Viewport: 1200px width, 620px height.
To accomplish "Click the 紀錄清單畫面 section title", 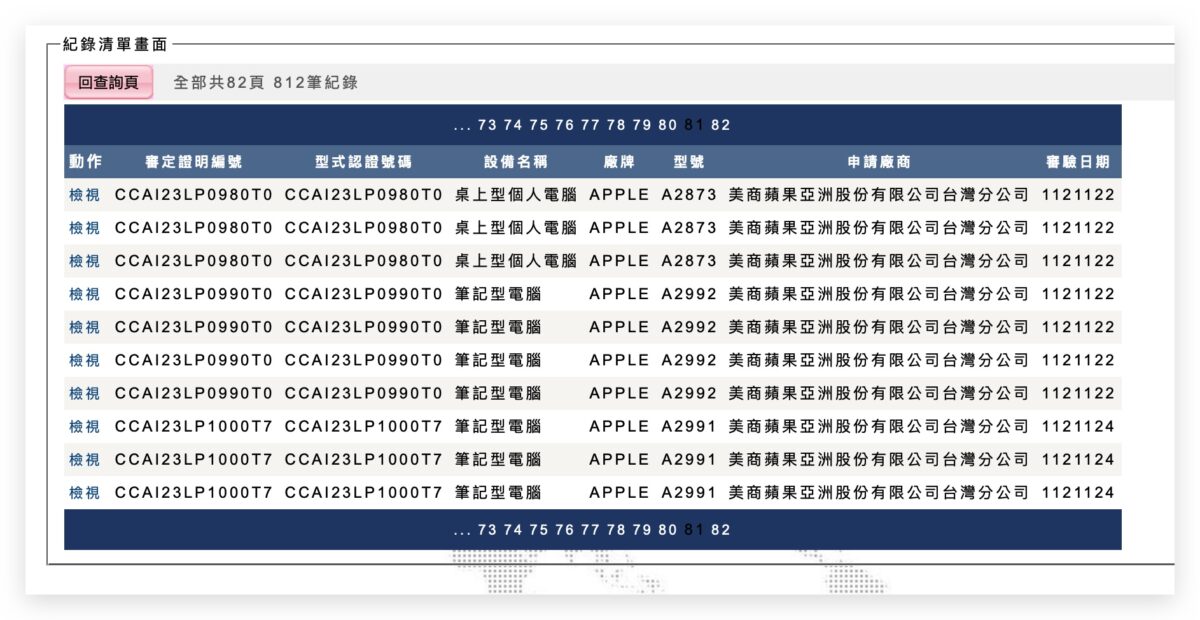I will [115, 44].
